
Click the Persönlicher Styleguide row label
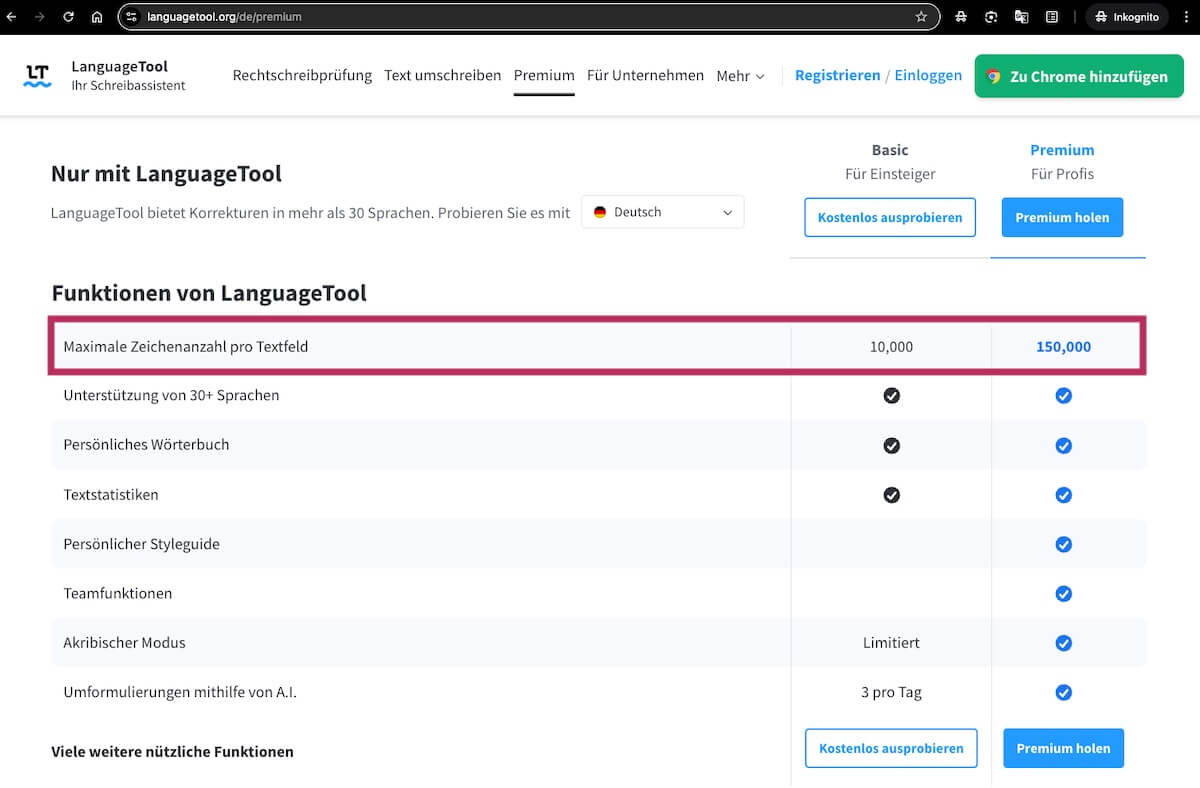[141, 544]
